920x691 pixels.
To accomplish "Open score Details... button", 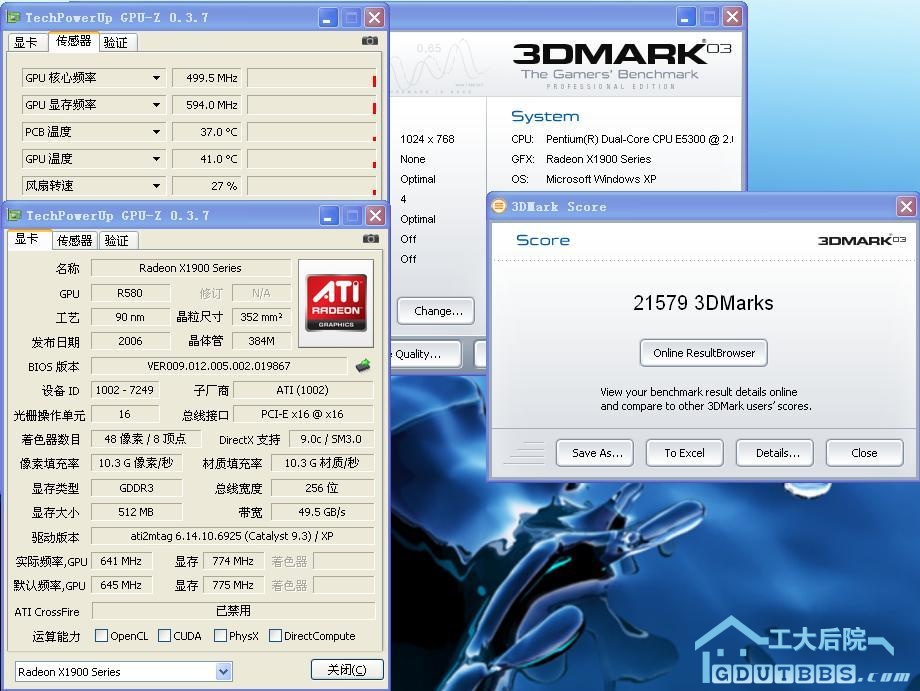I will (775, 453).
